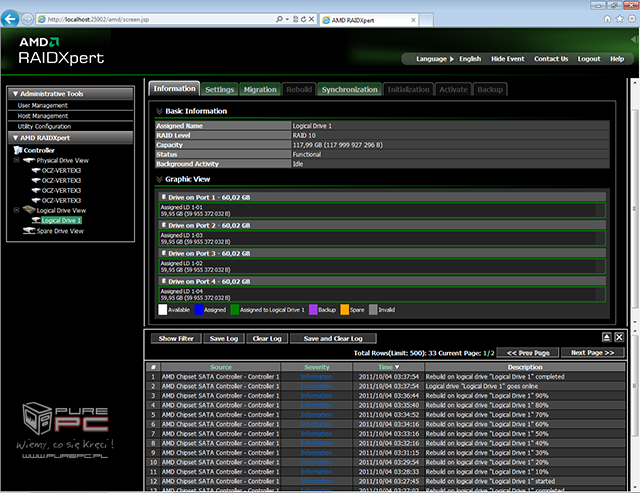Screen dimensions: 640x493
Task: Open the address bar dropdown arrow
Action: tap(287, 19)
